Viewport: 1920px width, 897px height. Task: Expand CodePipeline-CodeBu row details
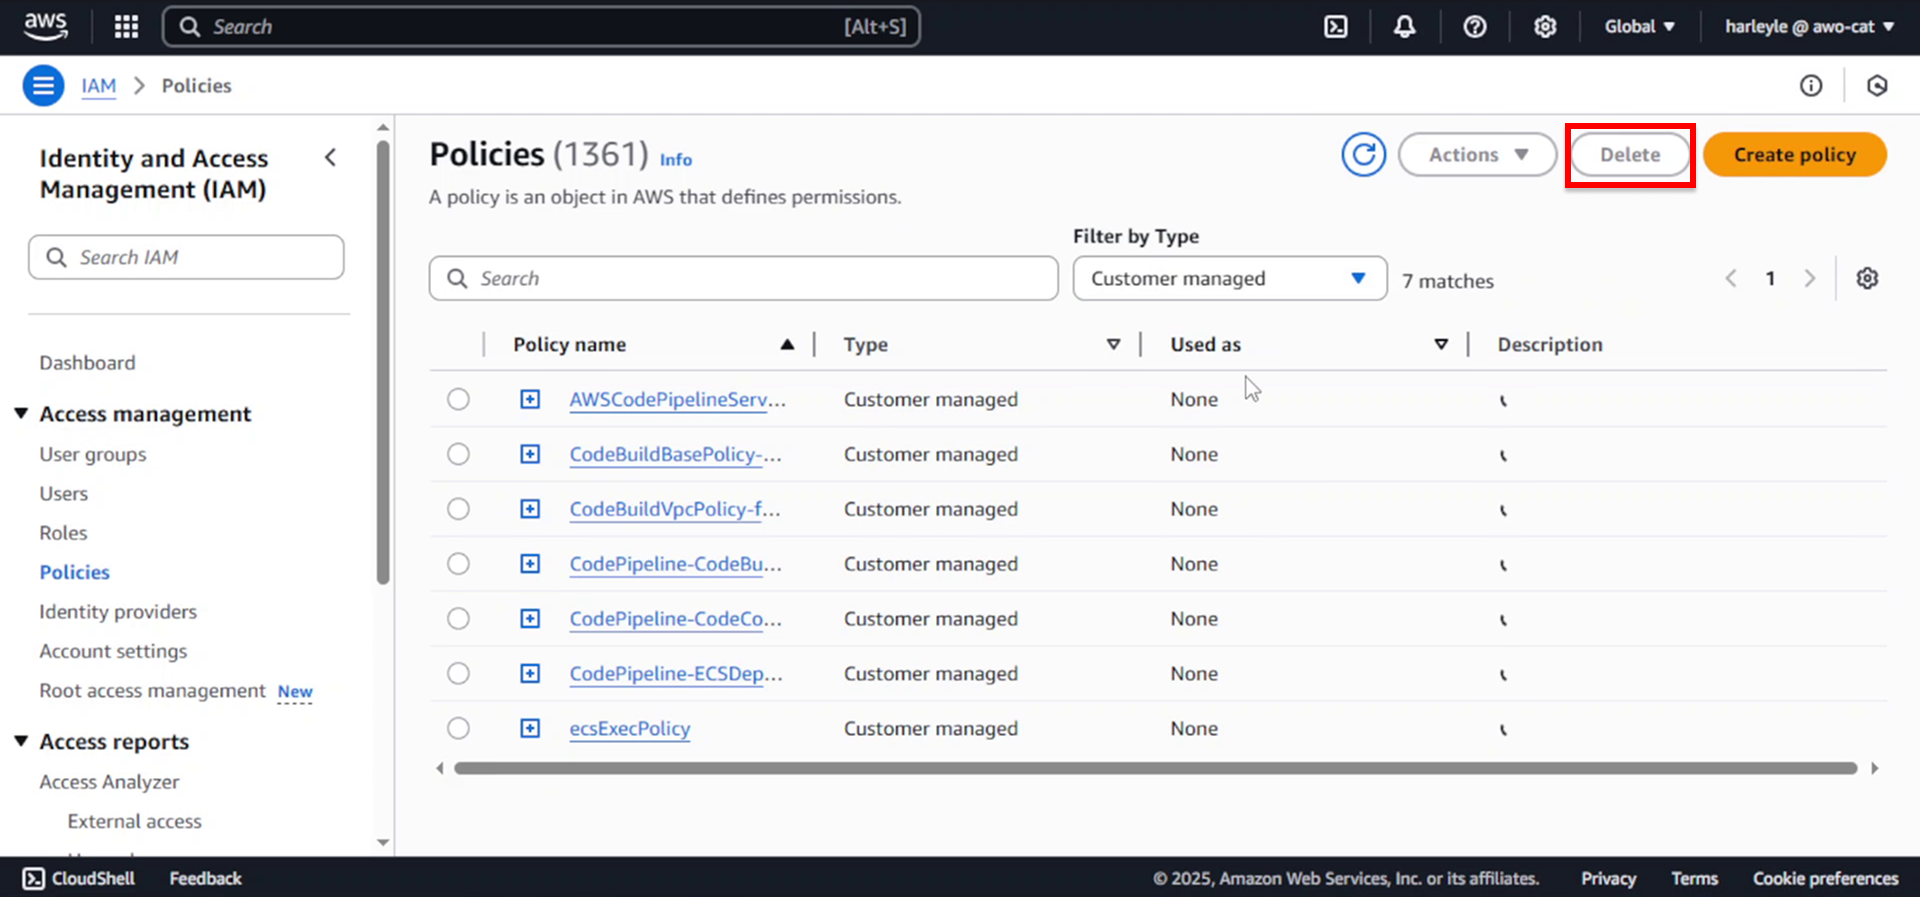click(x=530, y=565)
